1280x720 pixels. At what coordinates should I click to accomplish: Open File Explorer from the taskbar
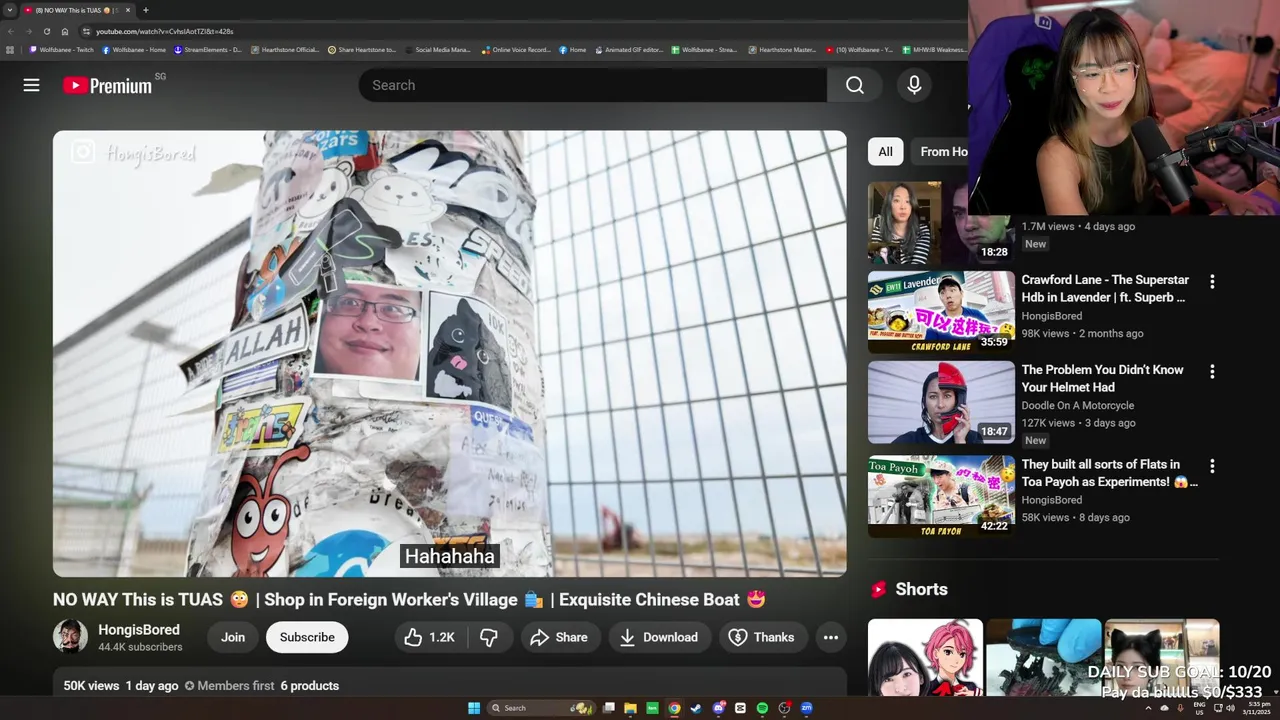pyautogui.click(x=630, y=708)
